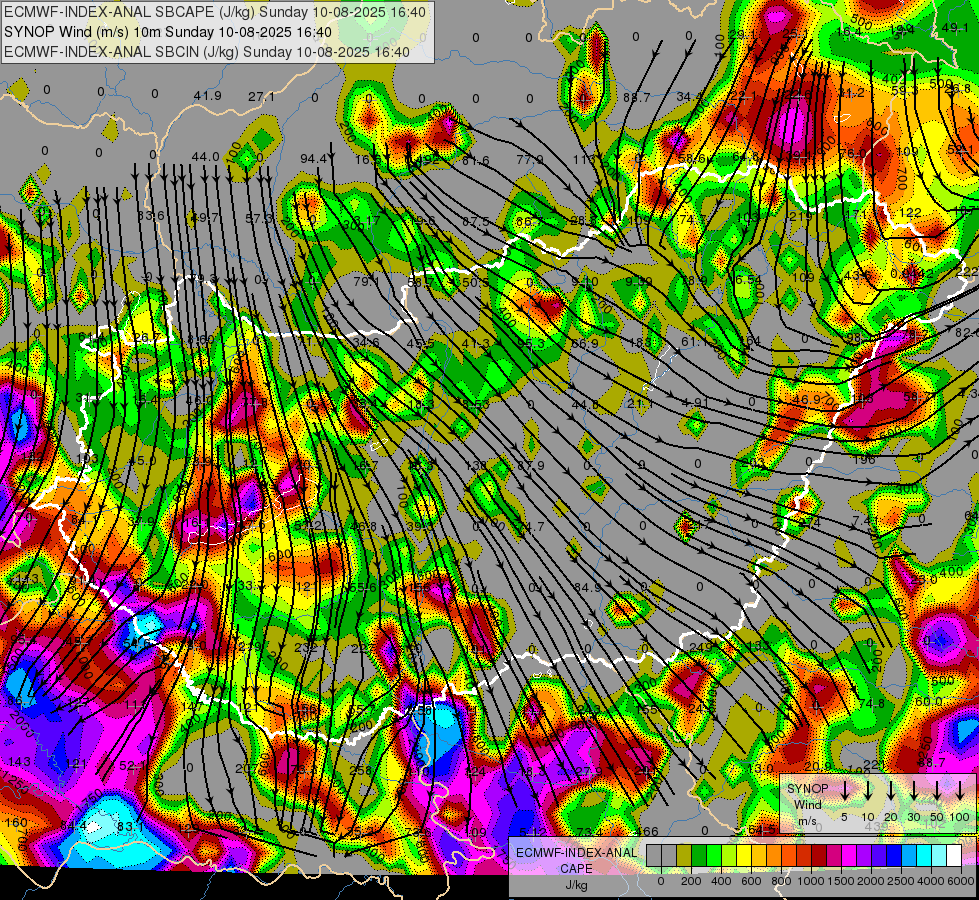Viewport: 979px width, 900px height.
Task: Click the map value '66.9'
Action: click(585, 344)
